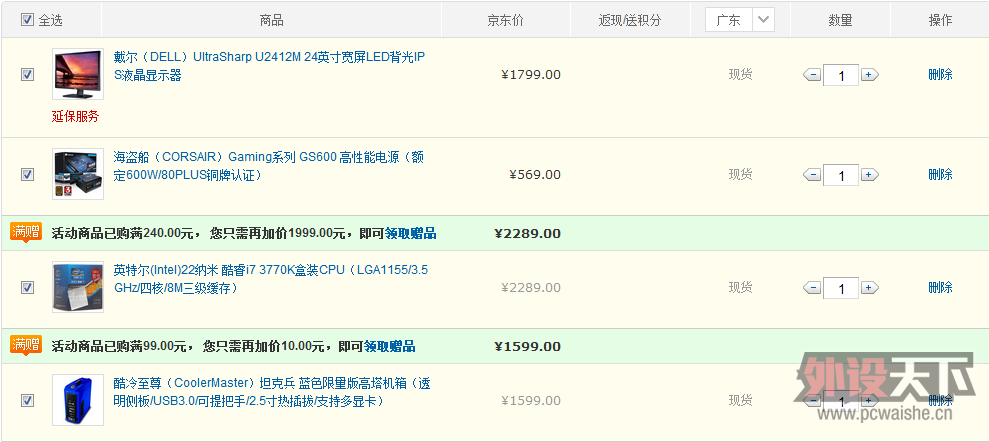Image resolution: width=989 pixels, height=442 pixels.
Task: Uncheck the DELL U2412M monitor checkbox
Action: [x=27, y=74]
